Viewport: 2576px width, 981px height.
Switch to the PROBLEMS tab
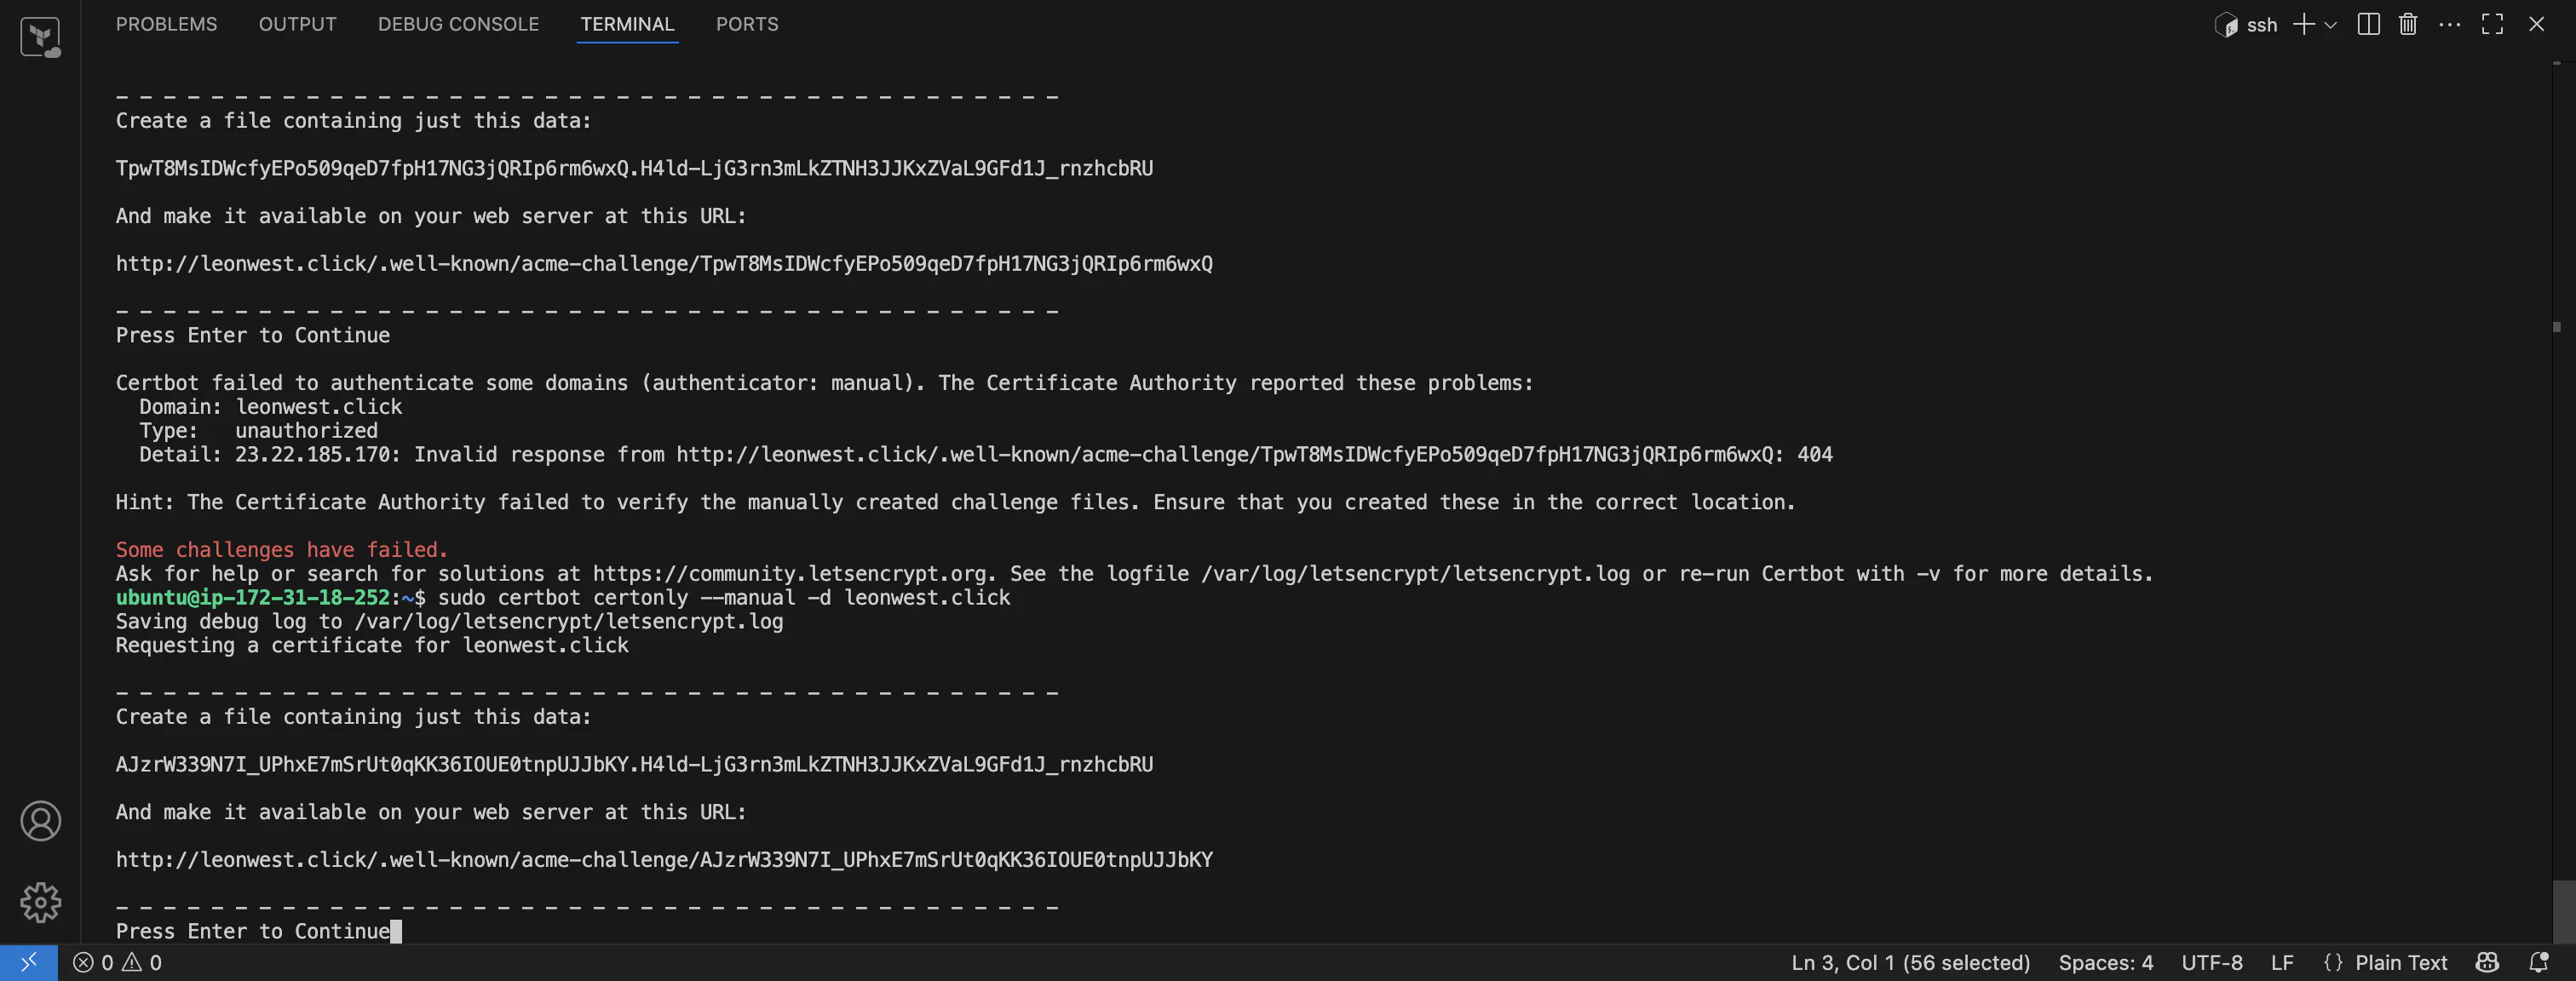166,24
